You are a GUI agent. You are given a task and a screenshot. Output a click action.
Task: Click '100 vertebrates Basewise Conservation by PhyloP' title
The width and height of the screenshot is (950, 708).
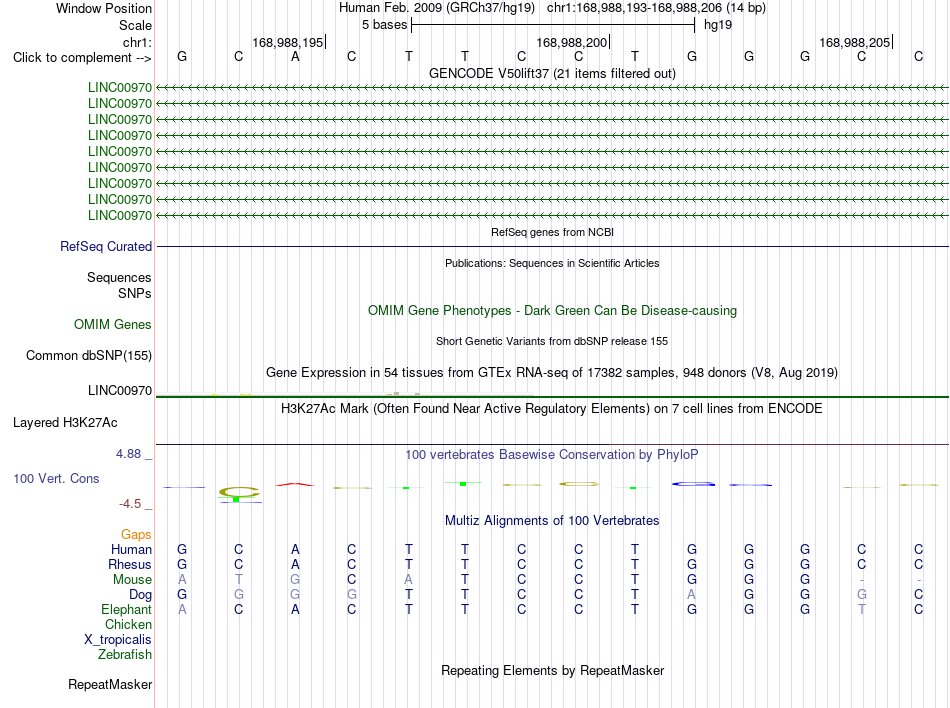pos(552,454)
